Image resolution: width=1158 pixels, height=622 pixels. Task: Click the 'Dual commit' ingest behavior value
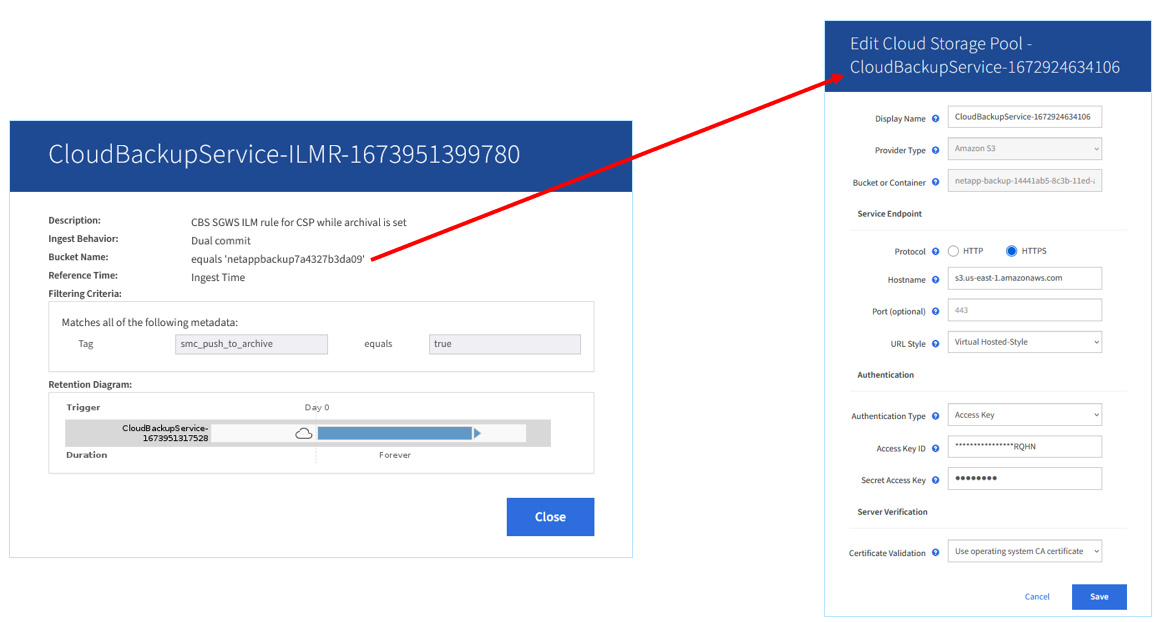pos(221,241)
